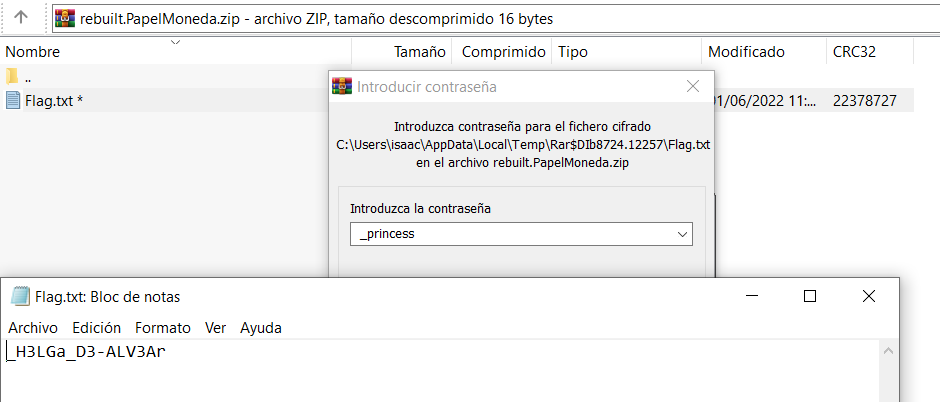Expand the Nombre column sort chevron

pyautogui.click(x=176, y=43)
